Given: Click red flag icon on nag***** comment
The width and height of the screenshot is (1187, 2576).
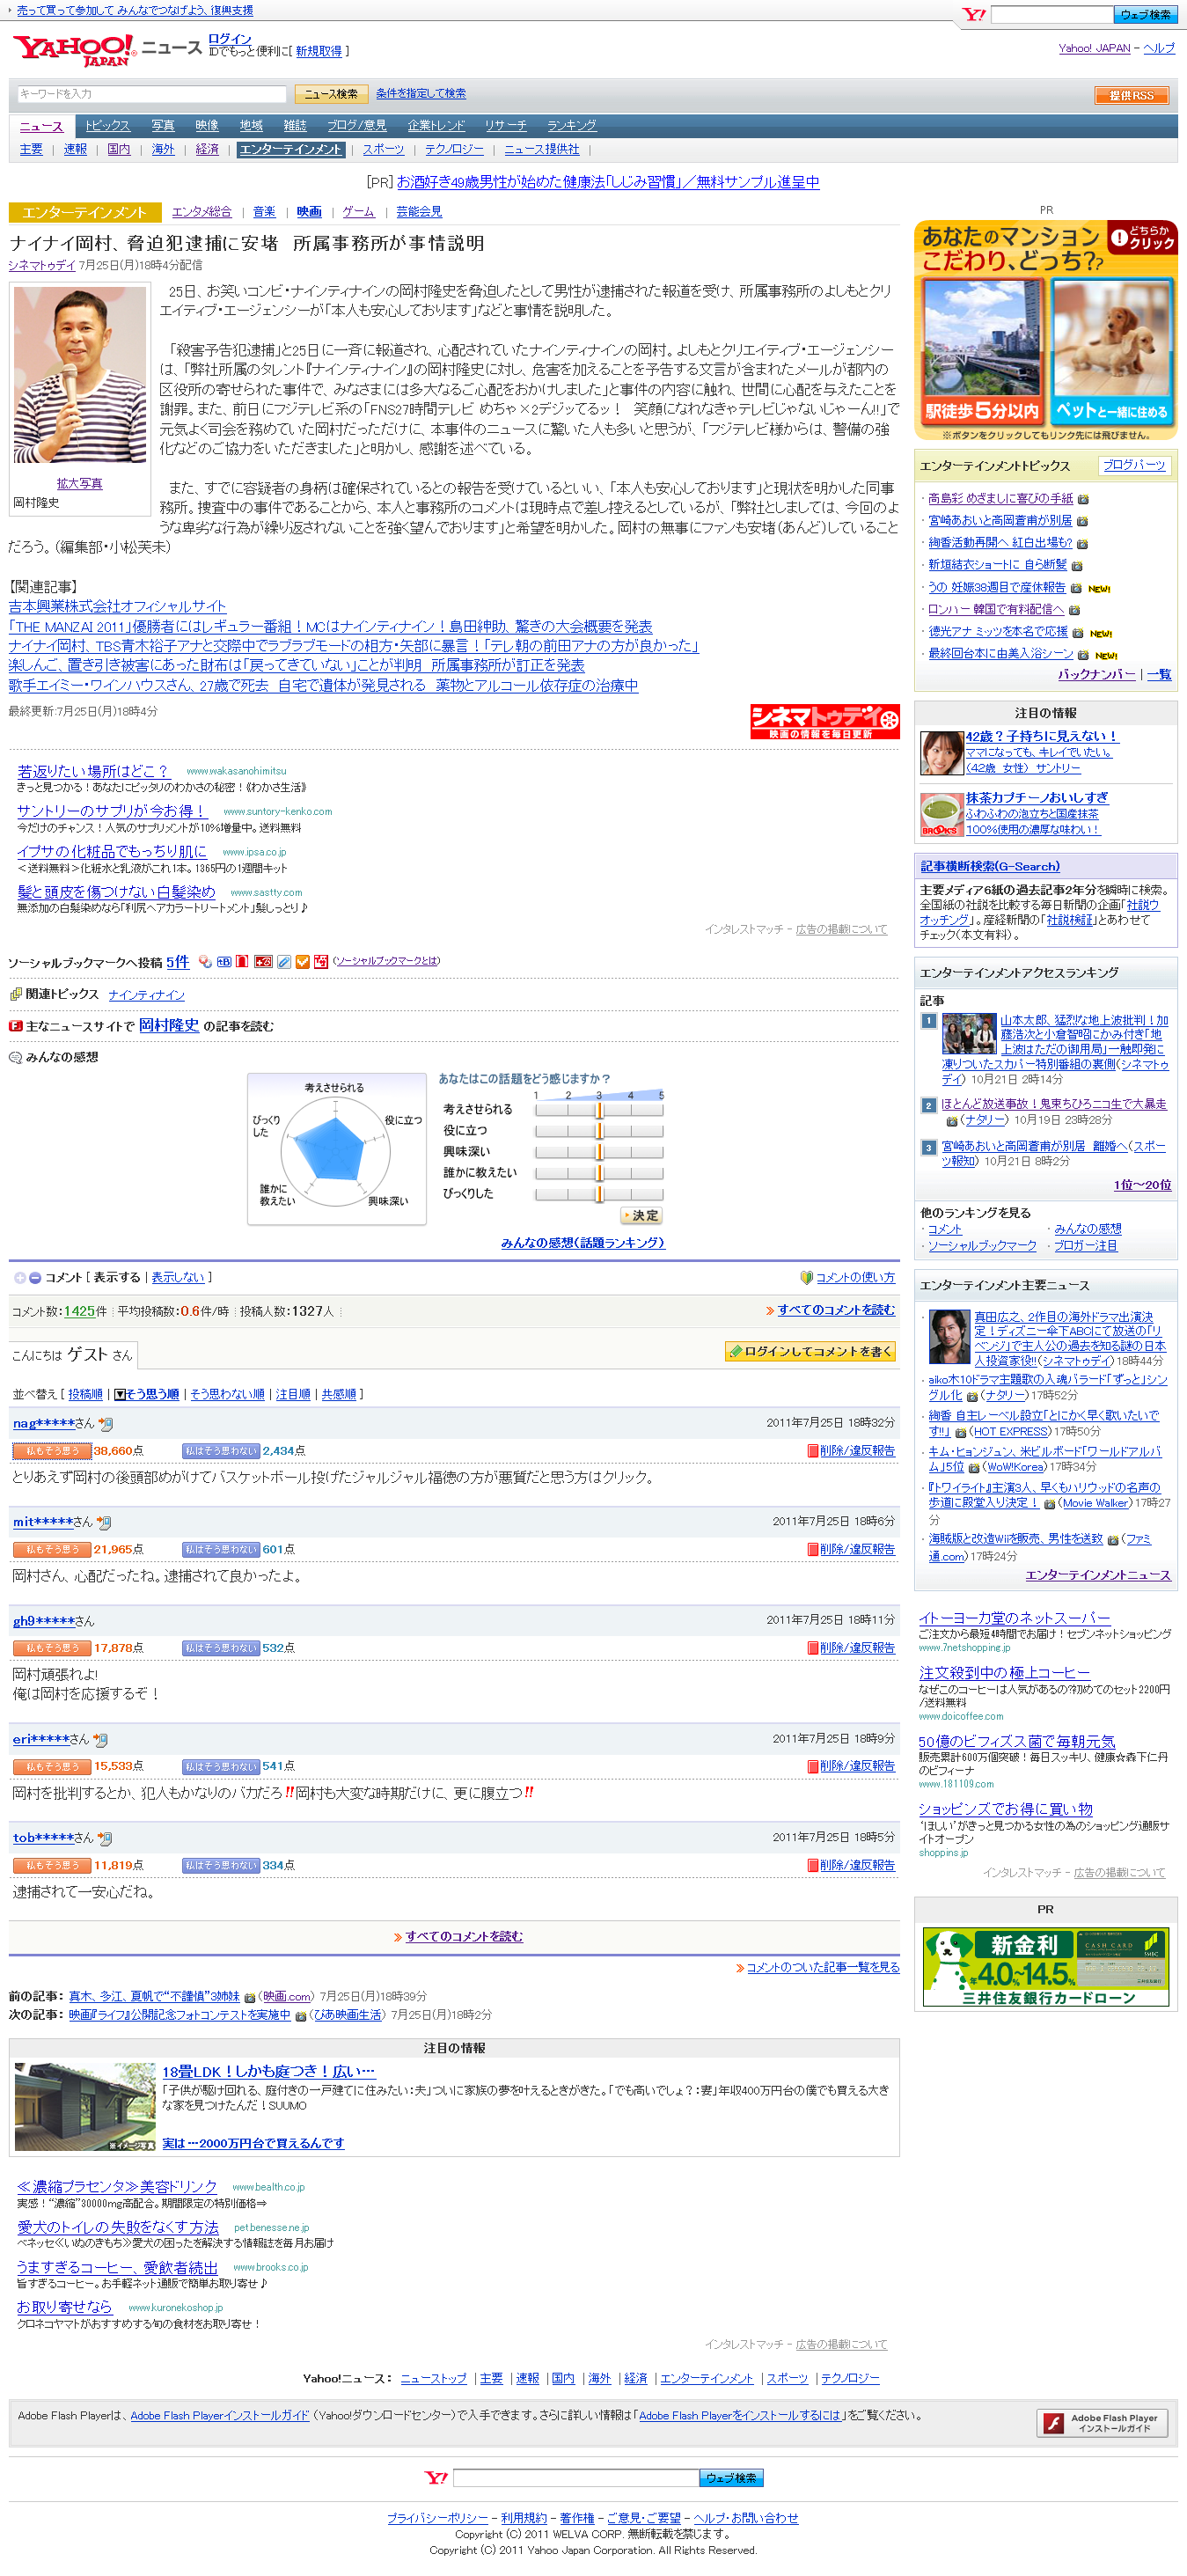Looking at the screenshot, I should (812, 1451).
